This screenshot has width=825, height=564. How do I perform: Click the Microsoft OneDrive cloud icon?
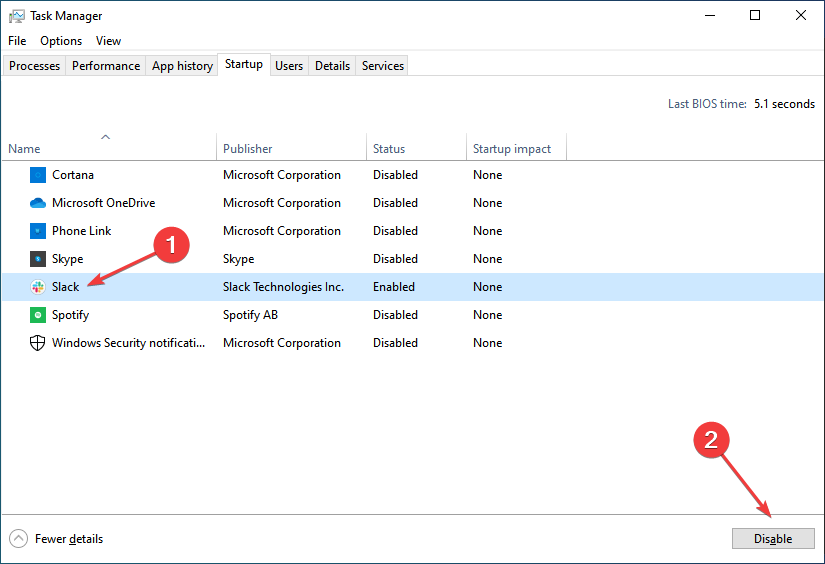click(38, 203)
